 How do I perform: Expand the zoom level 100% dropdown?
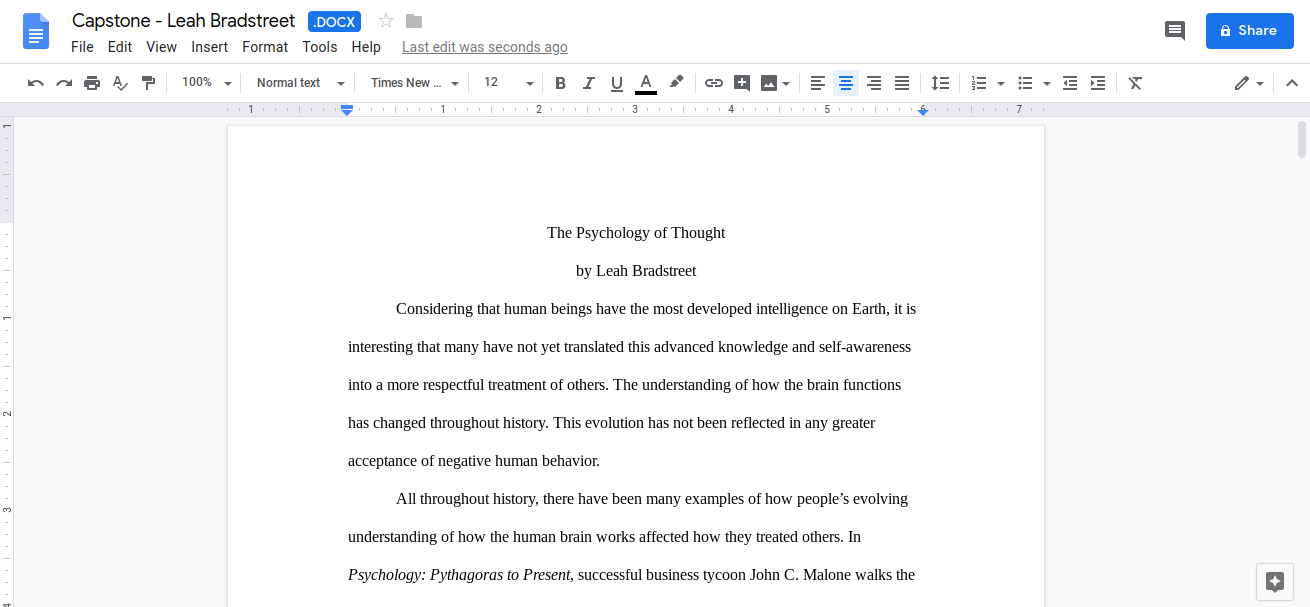click(207, 83)
